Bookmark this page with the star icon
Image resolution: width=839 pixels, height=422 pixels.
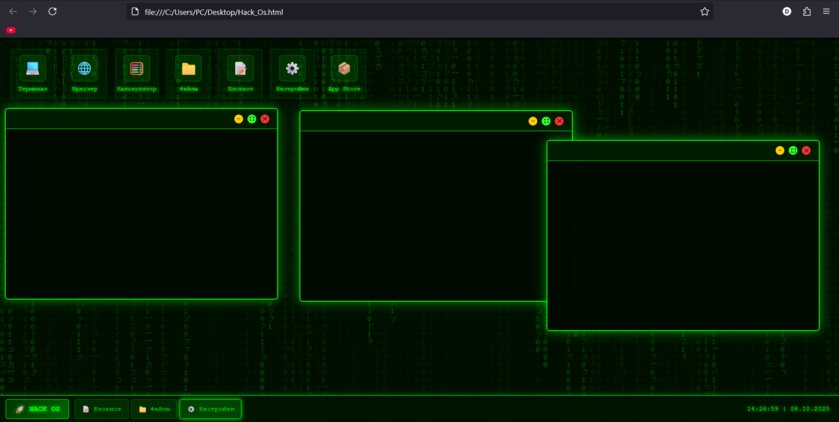tap(704, 11)
